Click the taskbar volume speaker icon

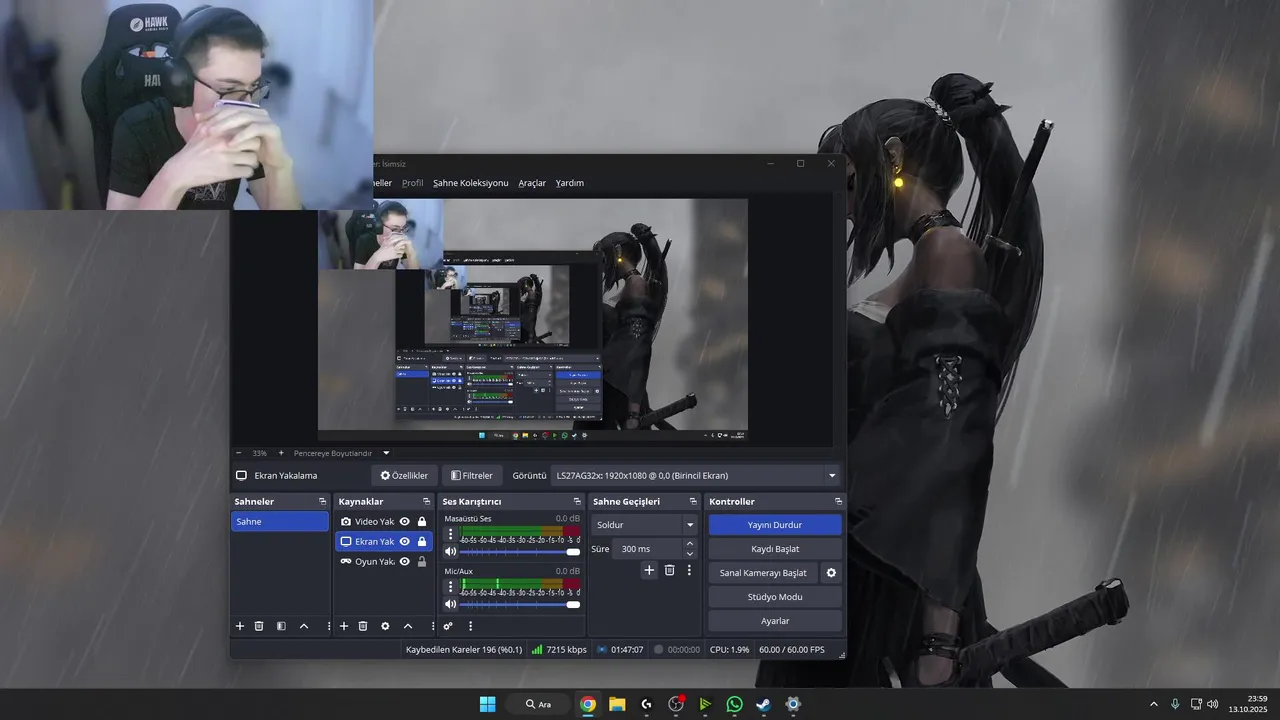pyautogui.click(x=1212, y=704)
